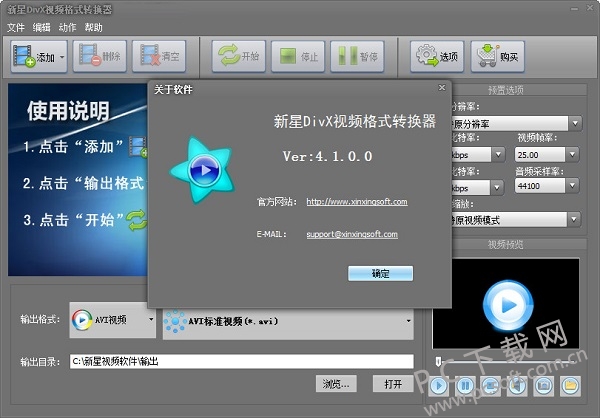Open the 编辑 menu
The width and height of the screenshot is (600, 418).
coord(42,27)
